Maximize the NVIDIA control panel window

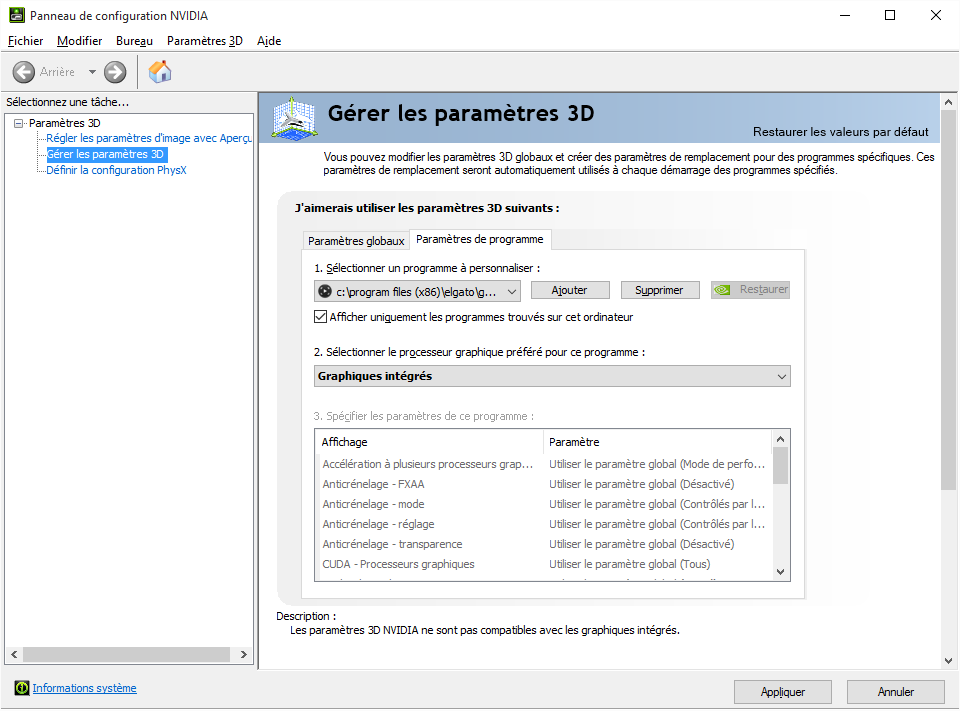(x=890, y=15)
